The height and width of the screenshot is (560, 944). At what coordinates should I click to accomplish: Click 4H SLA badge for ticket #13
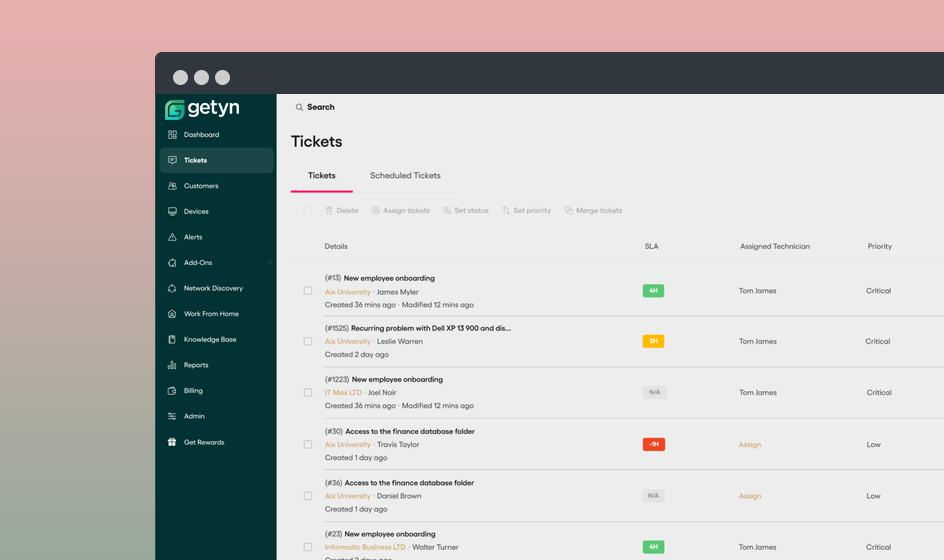pos(653,291)
